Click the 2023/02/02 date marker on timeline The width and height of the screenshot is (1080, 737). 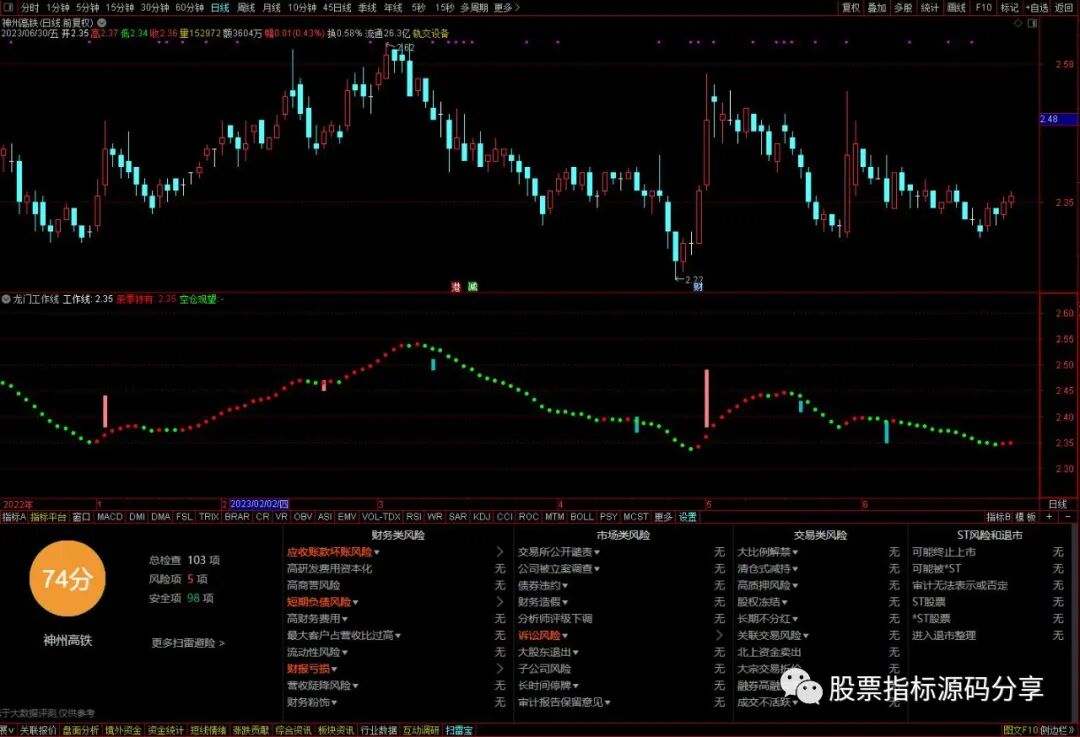[259, 504]
